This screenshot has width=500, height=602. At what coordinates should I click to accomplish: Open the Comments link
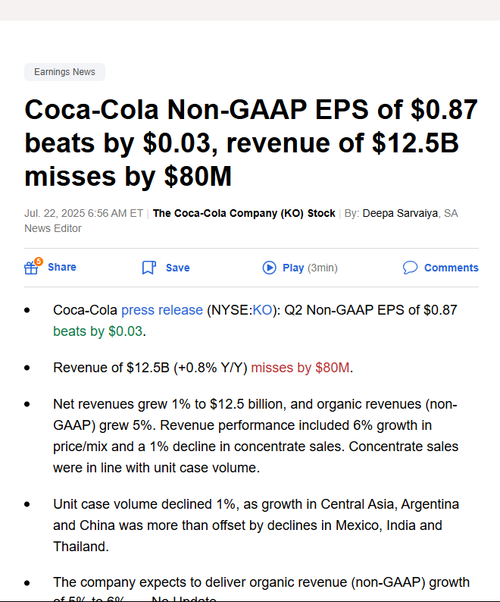click(451, 268)
